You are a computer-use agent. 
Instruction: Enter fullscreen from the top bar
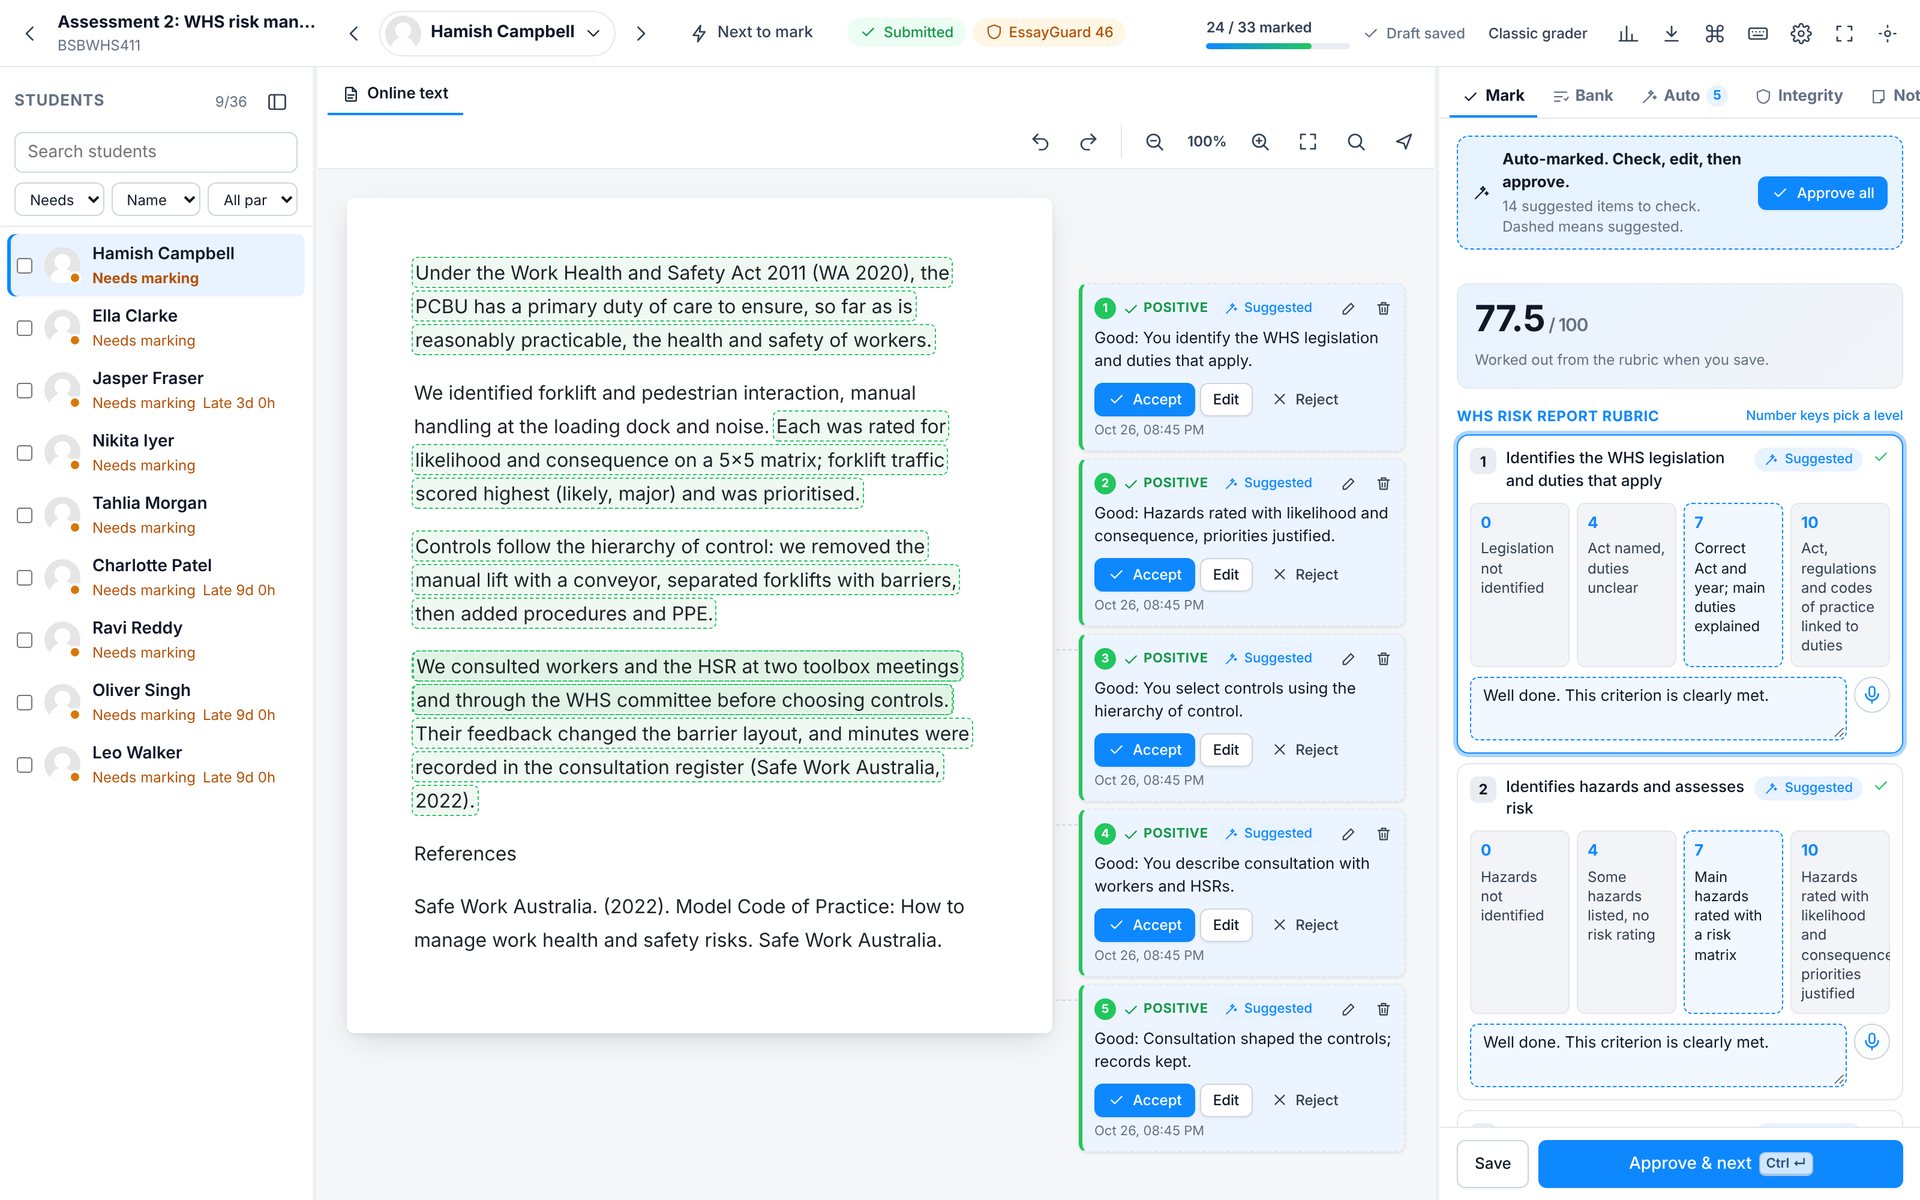click(x=1844, y=33)
